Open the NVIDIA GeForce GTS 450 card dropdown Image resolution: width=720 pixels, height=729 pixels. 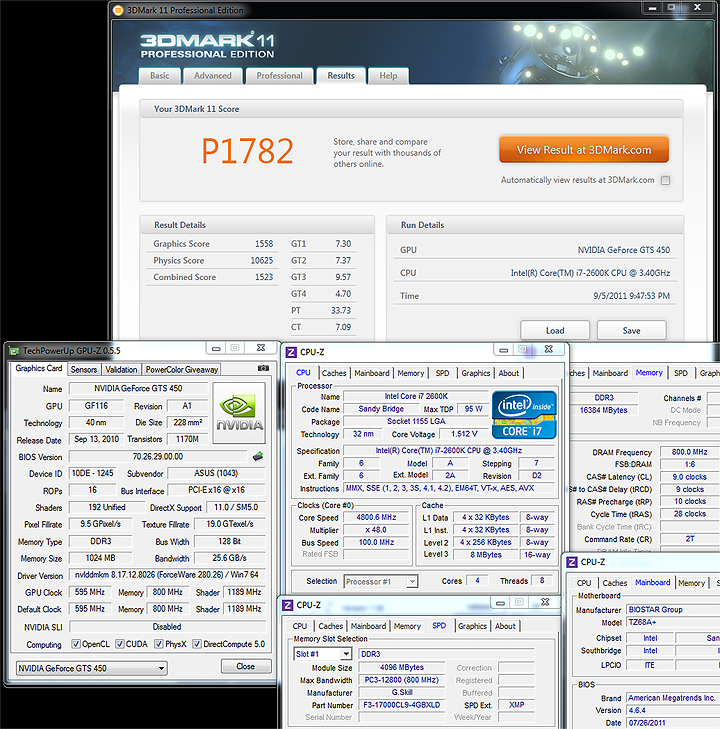[x=92, y=668]
